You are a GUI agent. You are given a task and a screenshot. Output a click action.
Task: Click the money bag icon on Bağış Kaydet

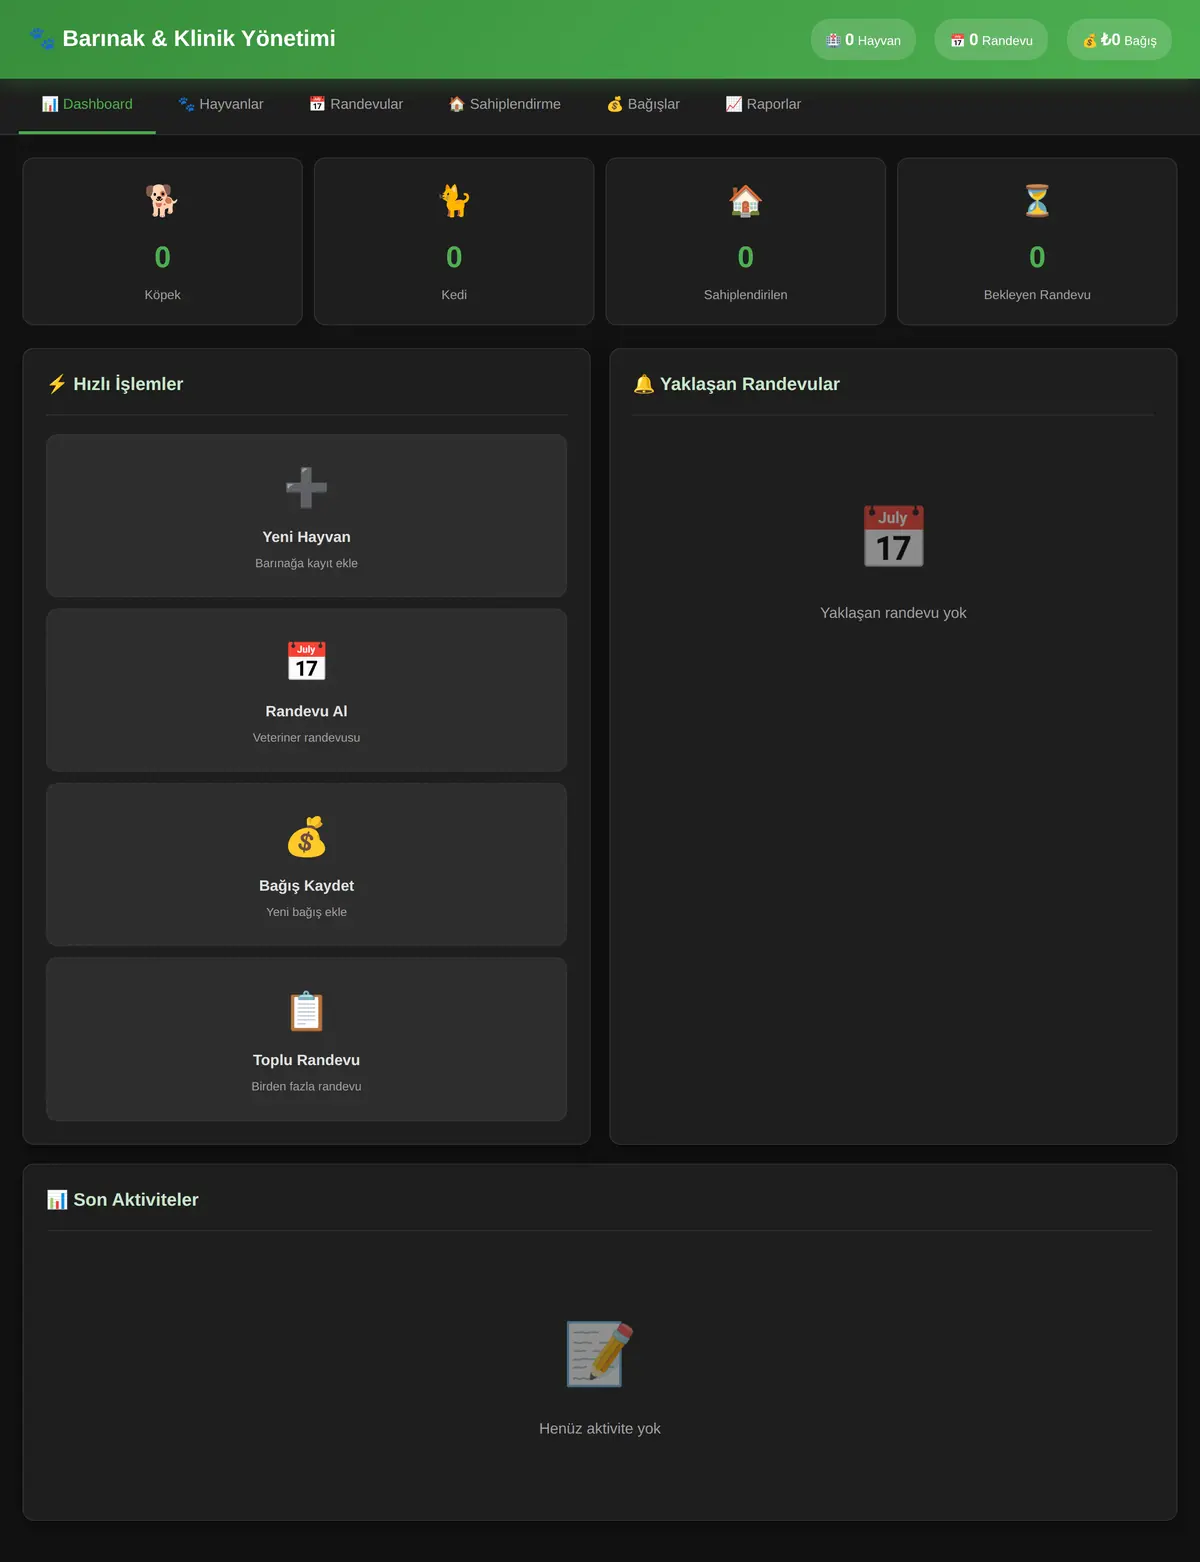pos(306,837)
